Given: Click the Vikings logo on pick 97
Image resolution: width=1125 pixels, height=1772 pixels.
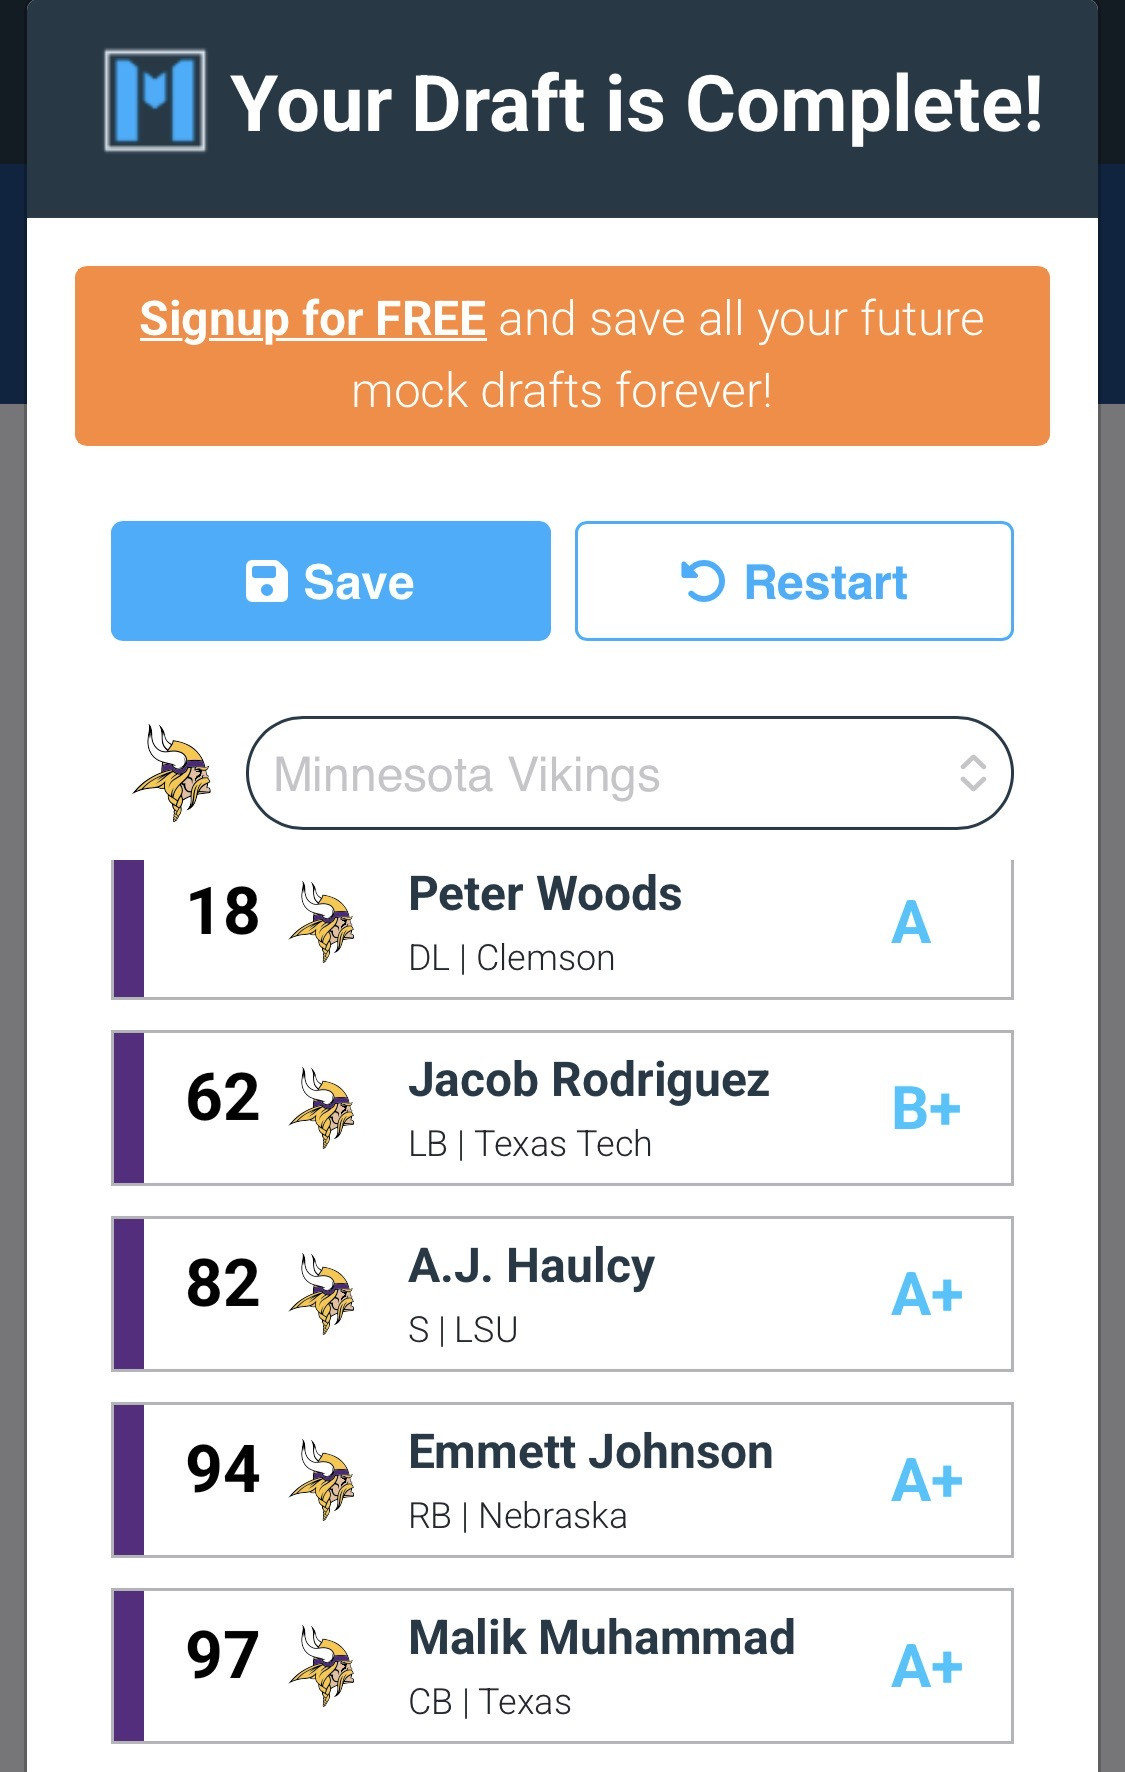Looking at the screenshot, I should point(322,1666).
